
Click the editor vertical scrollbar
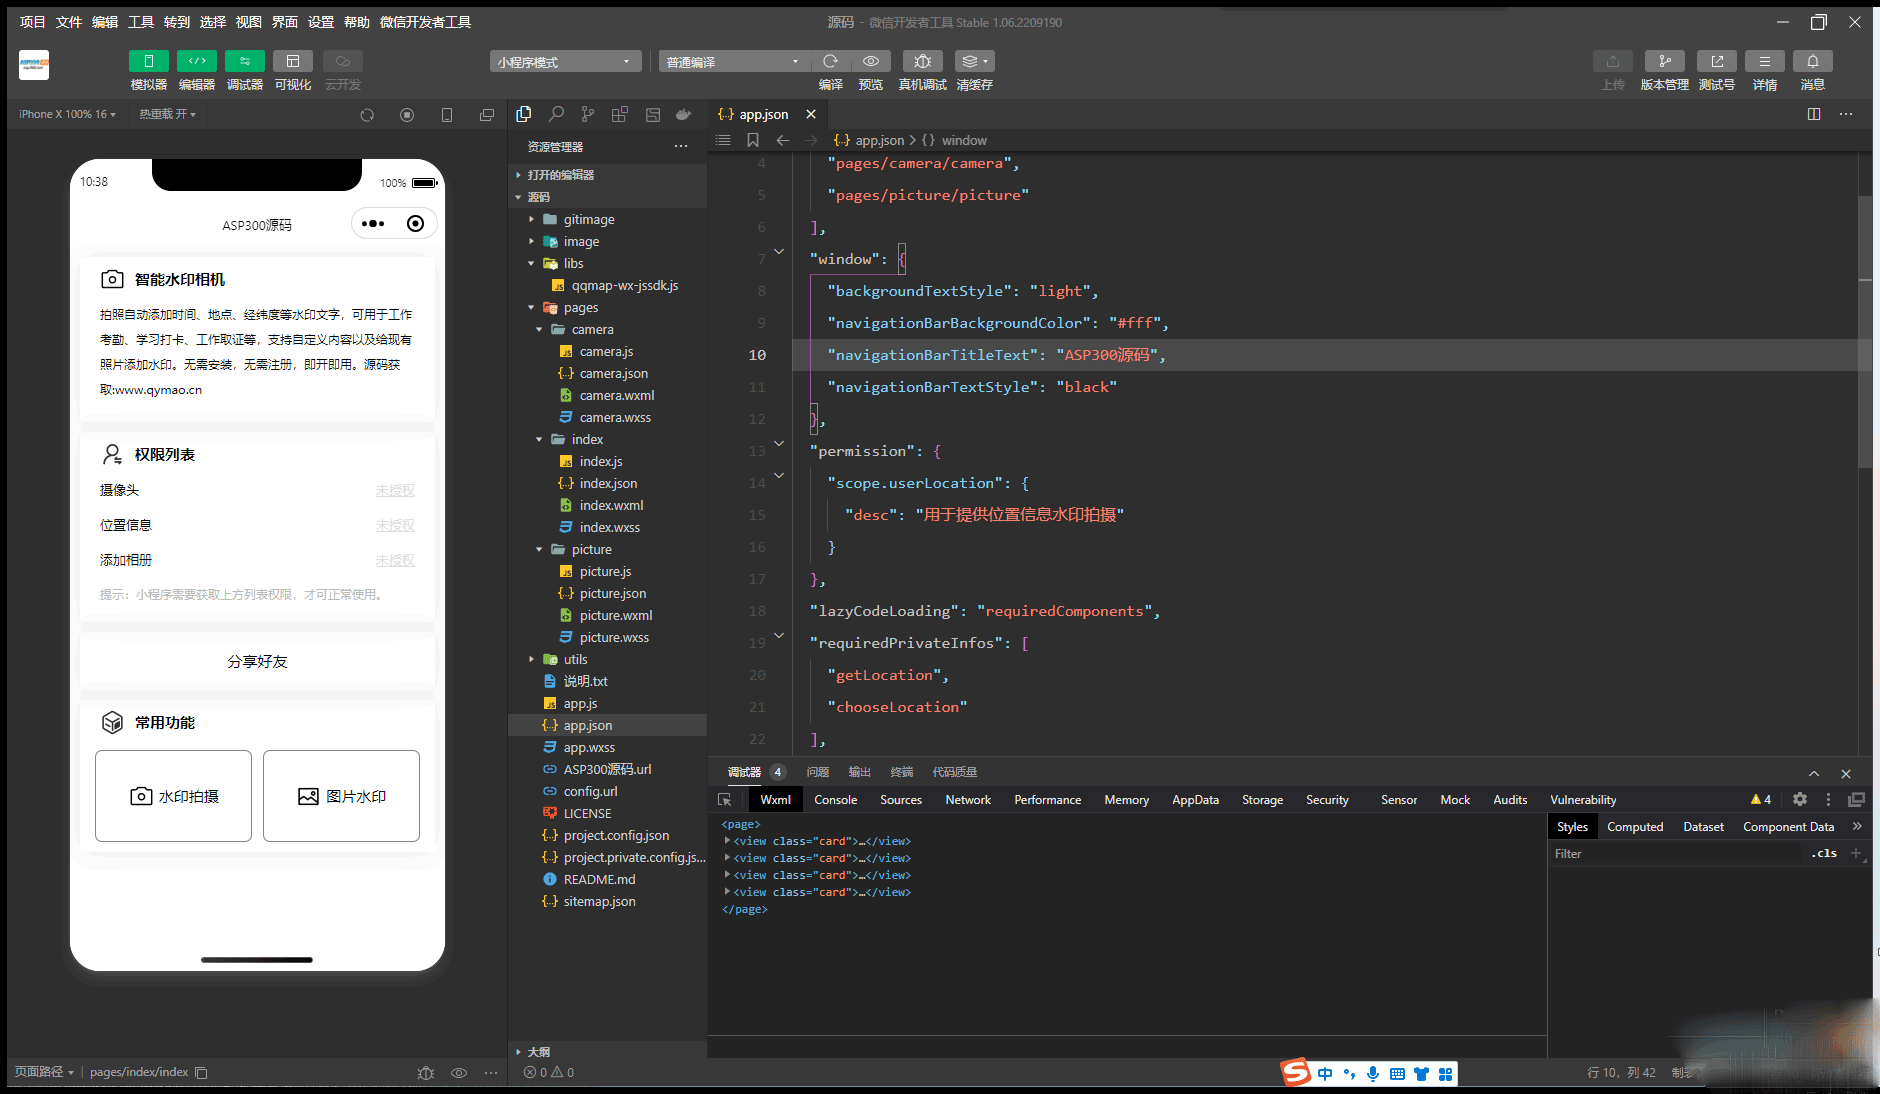tap(1864, 330)
